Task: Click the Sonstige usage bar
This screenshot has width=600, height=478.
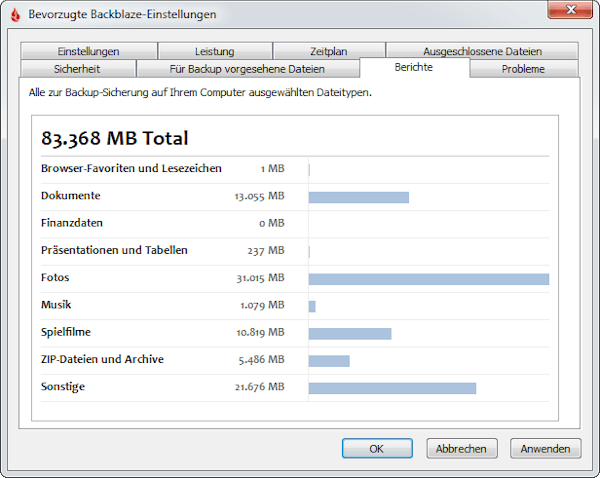Action: (392, 388)
